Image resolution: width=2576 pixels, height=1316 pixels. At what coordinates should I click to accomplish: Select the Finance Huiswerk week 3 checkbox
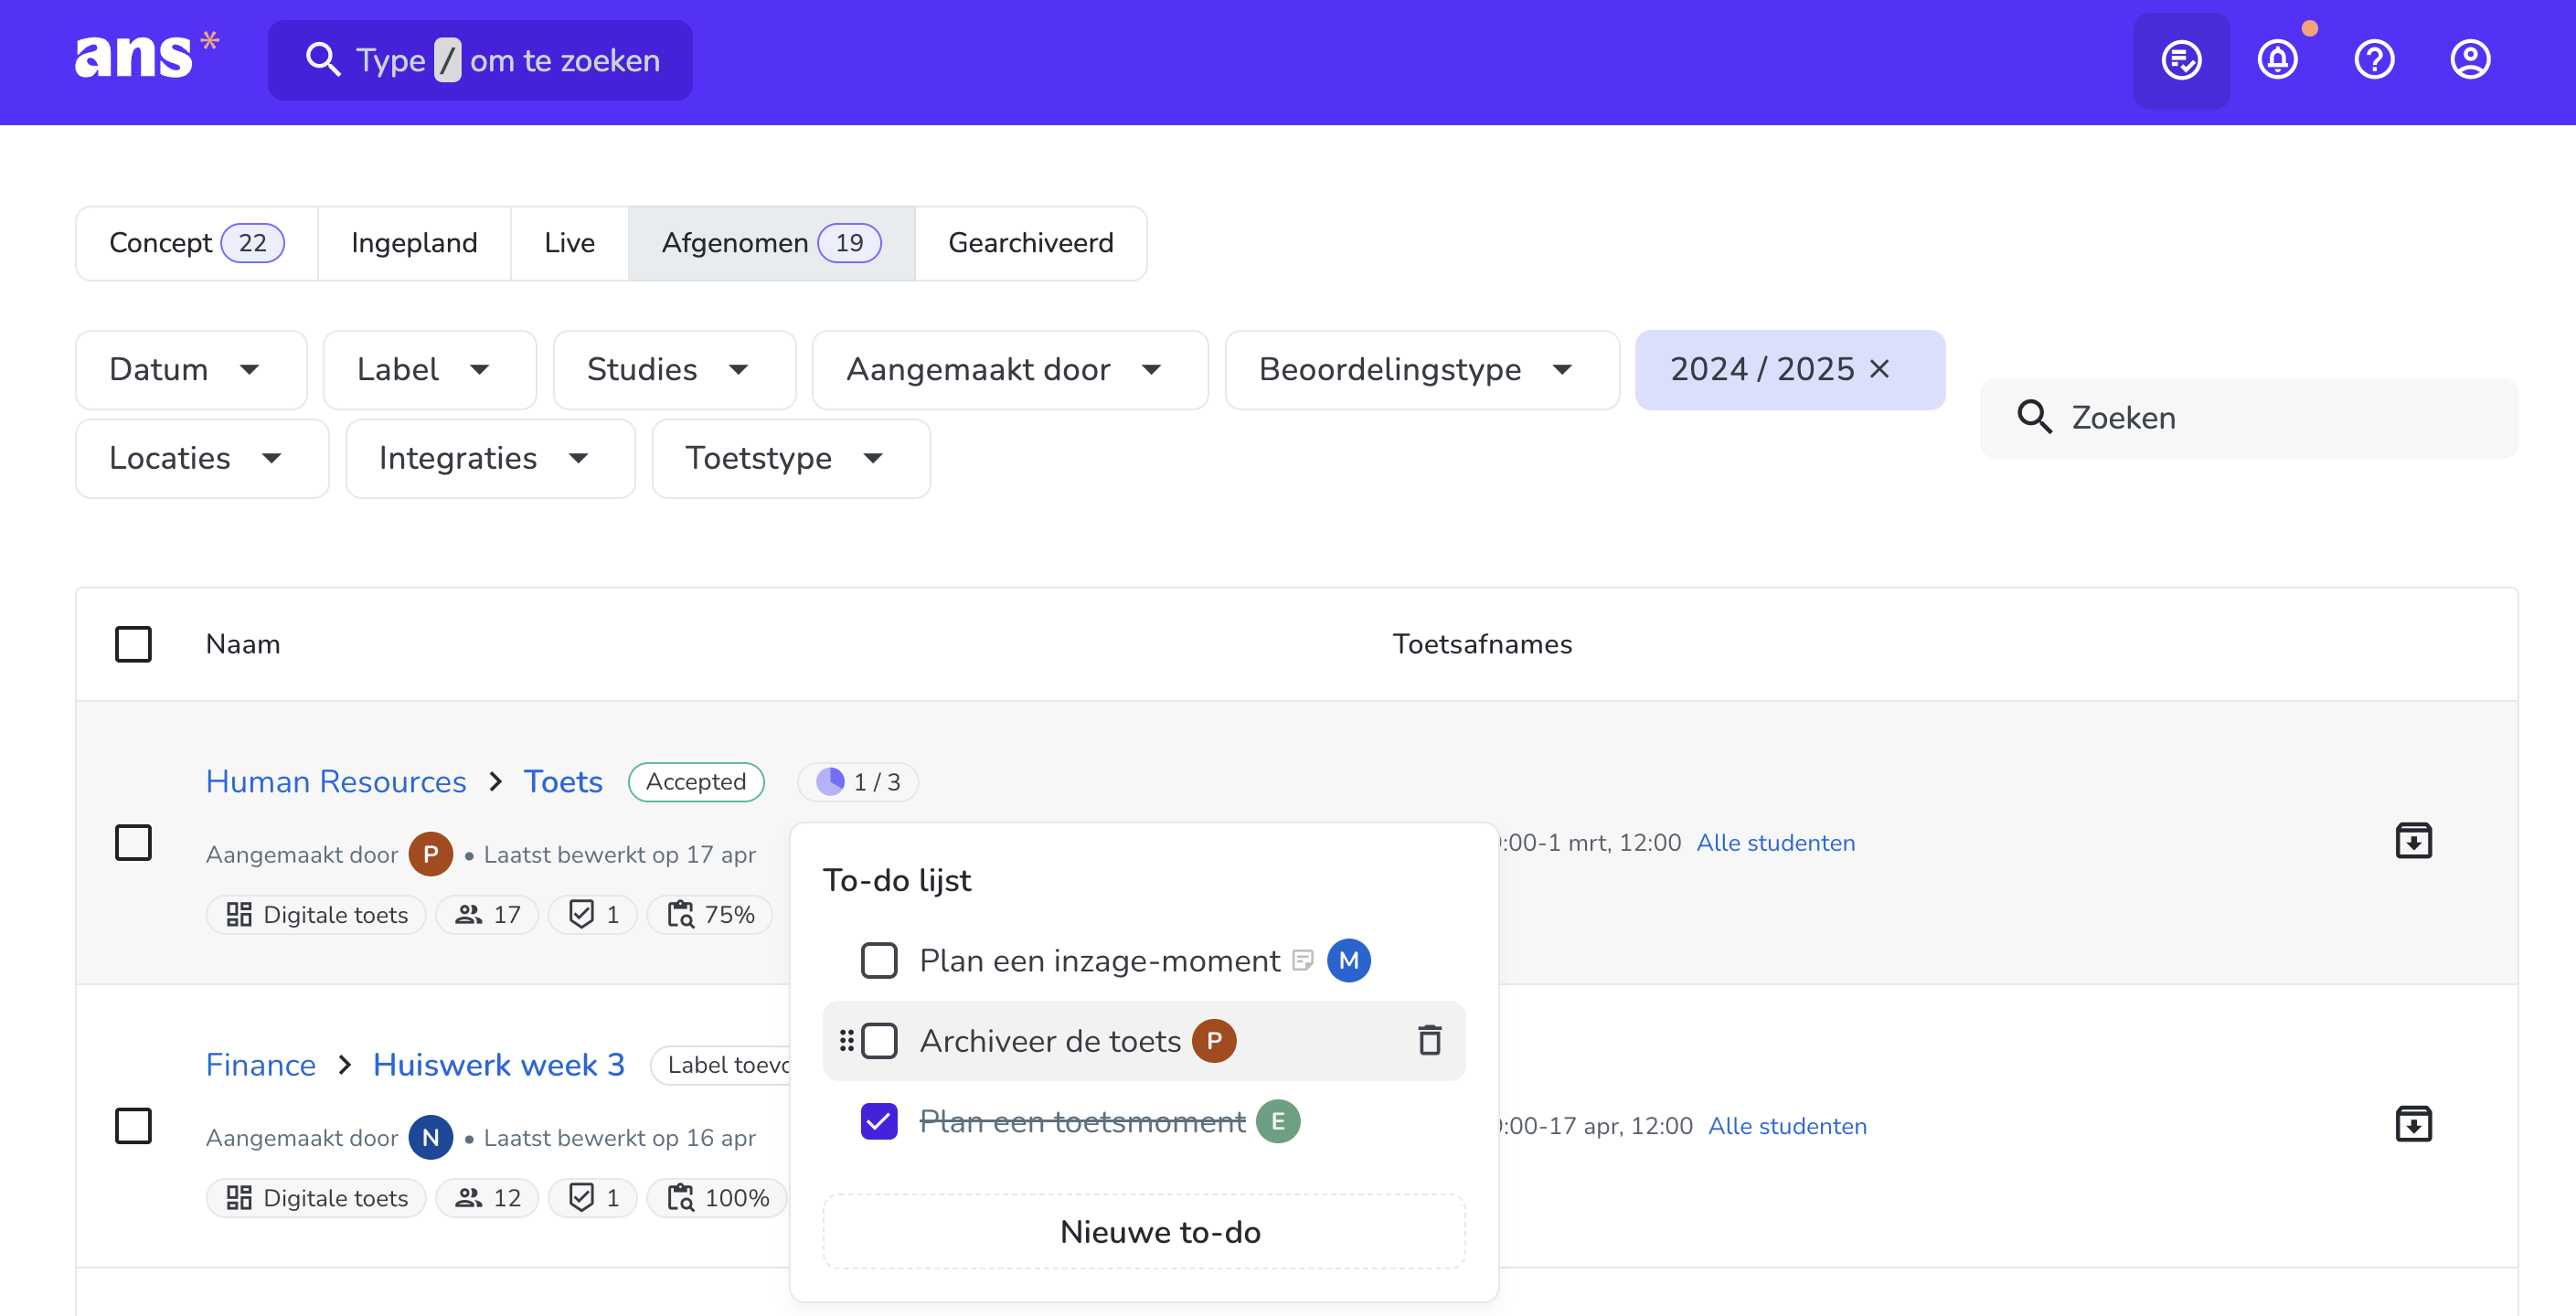pos(133,1125)
